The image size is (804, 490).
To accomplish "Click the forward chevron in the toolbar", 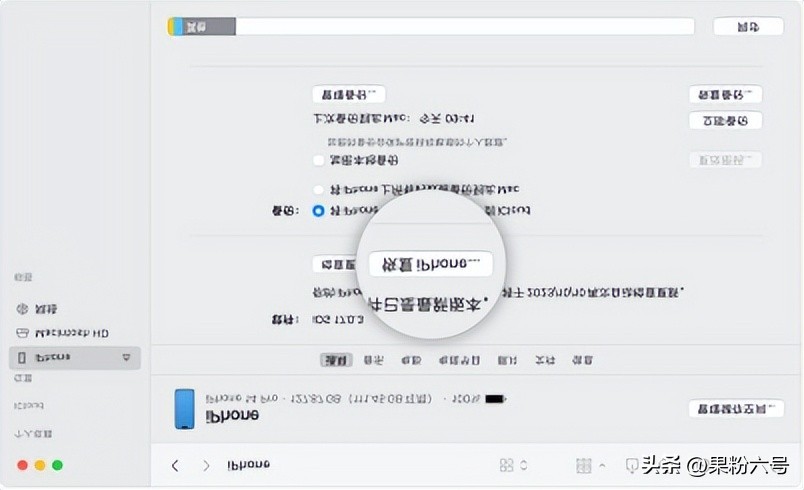I will click(x=206, y=465).
